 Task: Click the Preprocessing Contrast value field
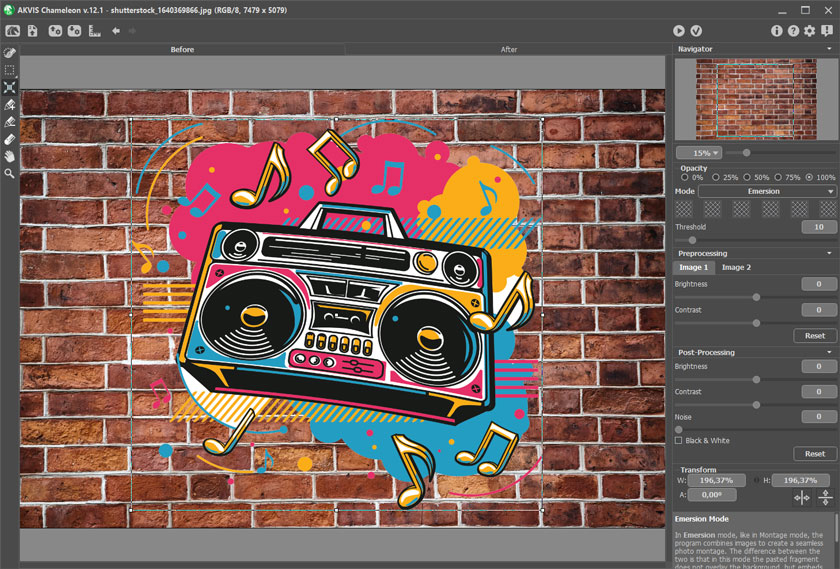click(x=819, y=310)
